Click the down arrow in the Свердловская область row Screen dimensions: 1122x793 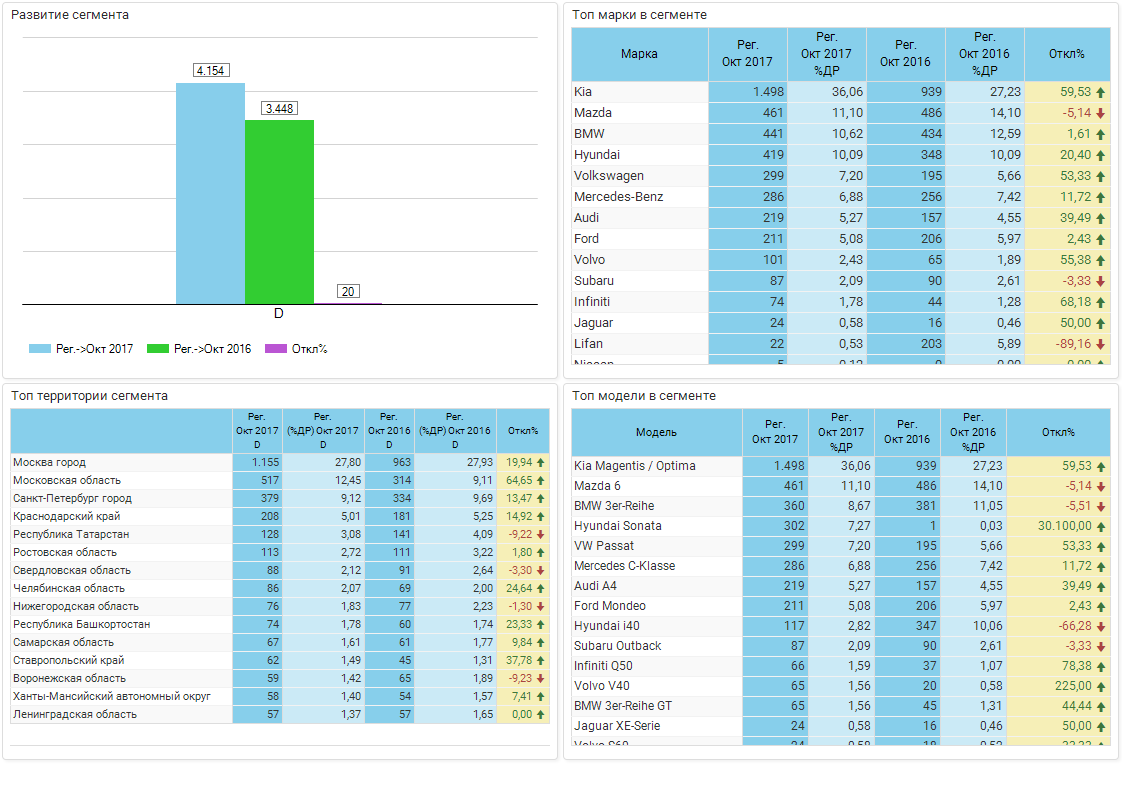(541, 571)
